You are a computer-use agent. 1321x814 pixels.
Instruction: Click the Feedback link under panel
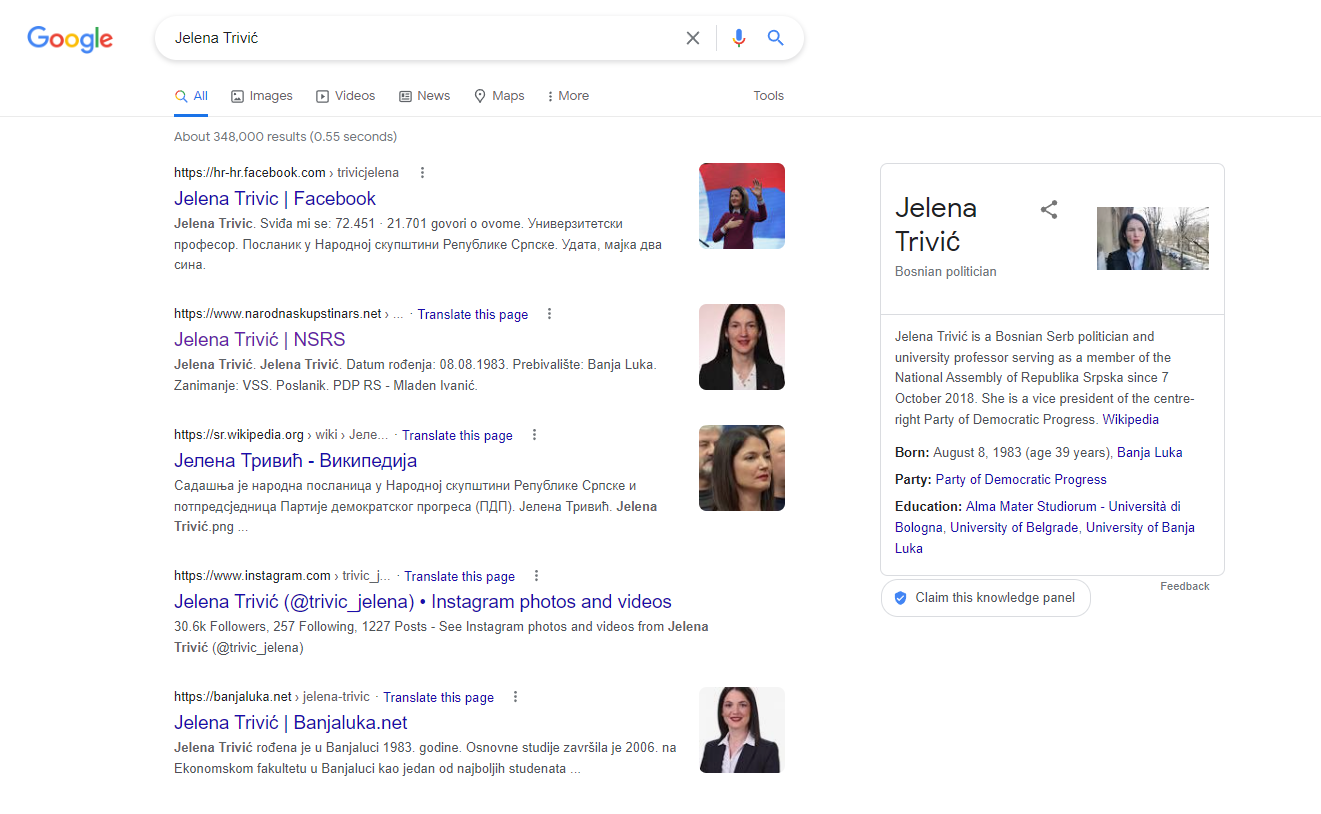(x=1185, y=586)
